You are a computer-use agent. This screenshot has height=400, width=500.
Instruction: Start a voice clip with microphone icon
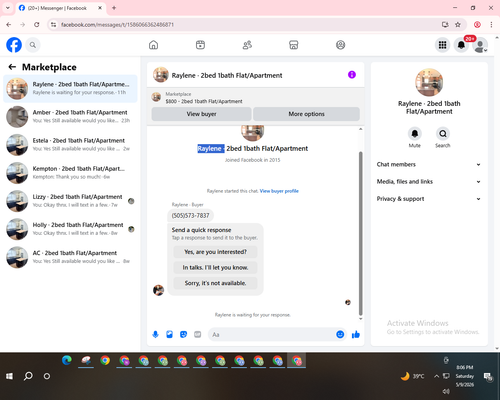(x=155, y=334)
